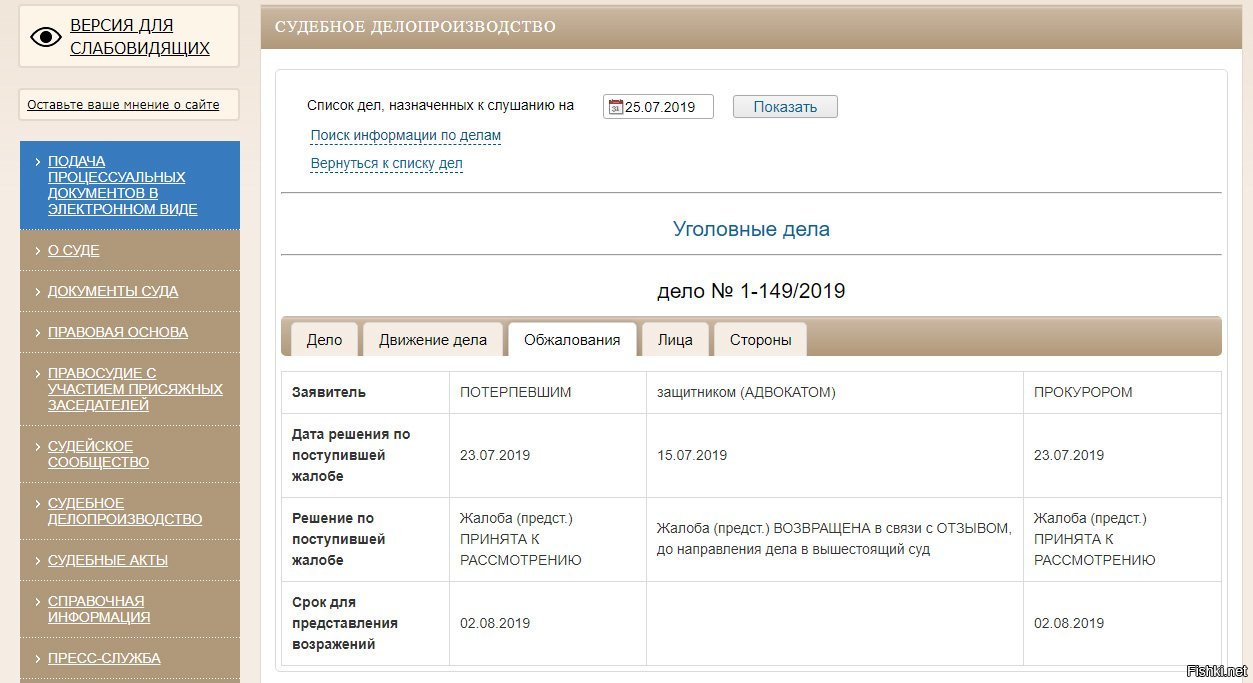Switch to the 'Дело' tab
The image size is (1253, 683).
pos(324,340)
